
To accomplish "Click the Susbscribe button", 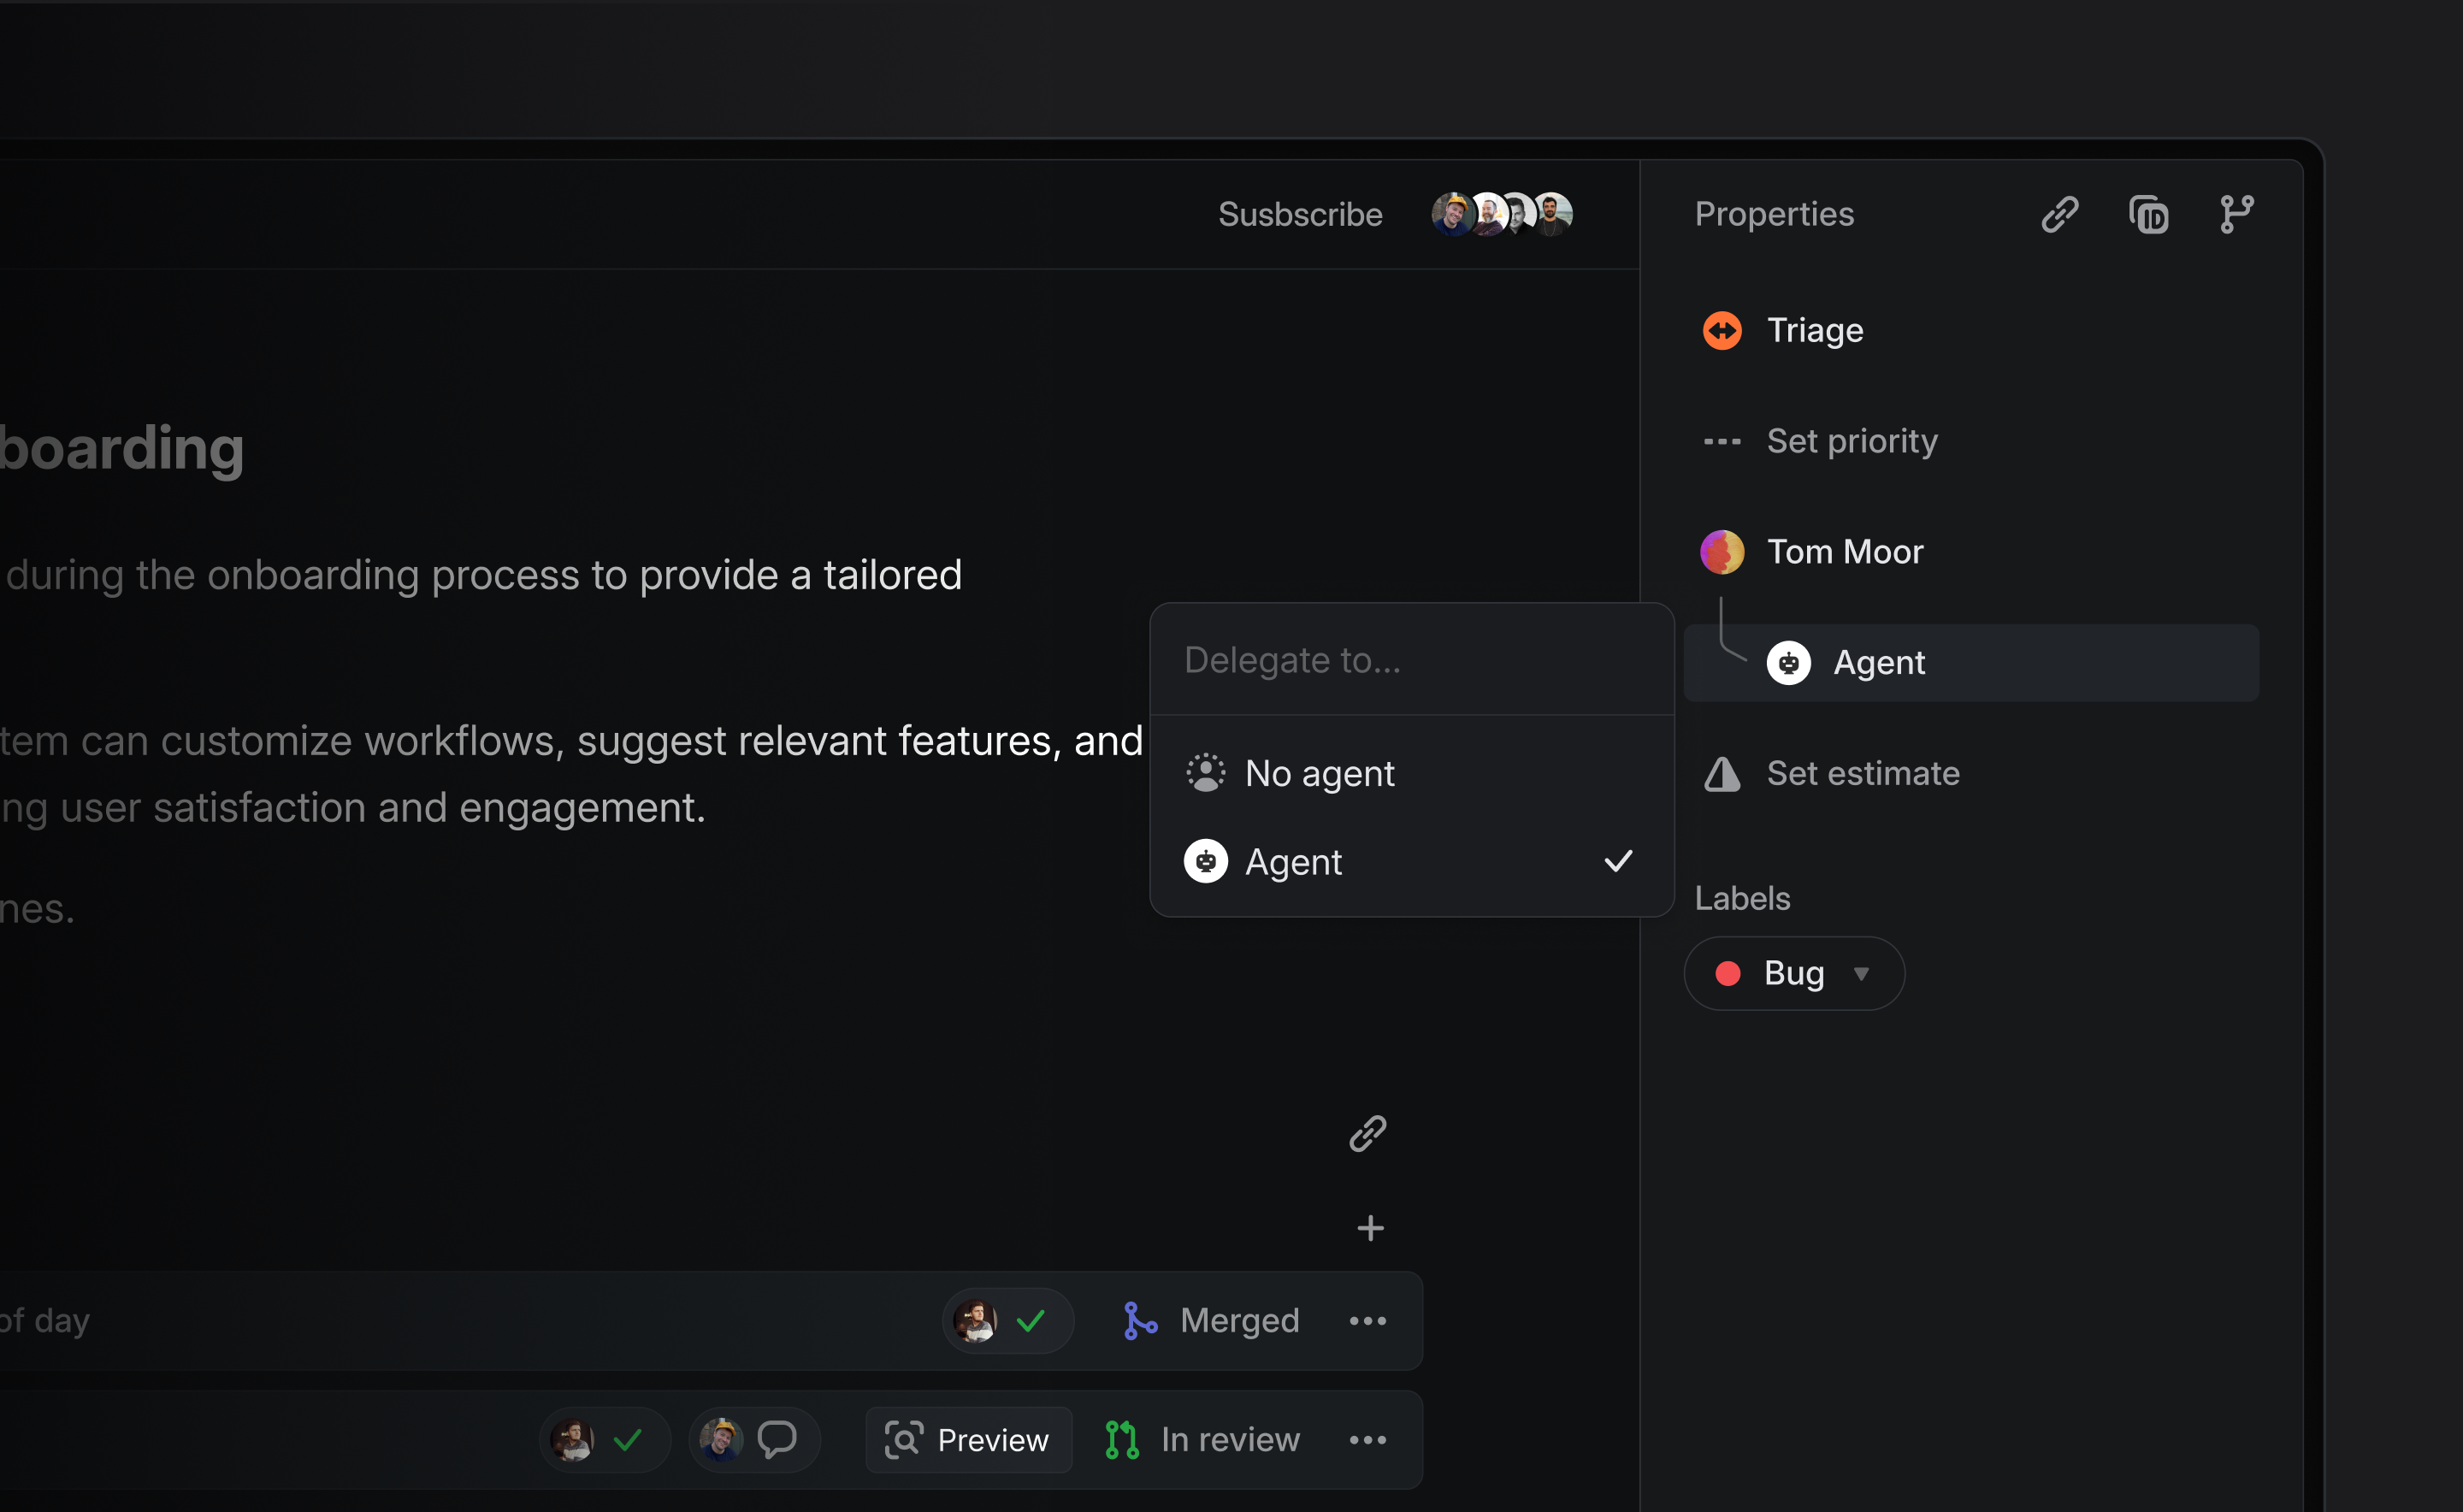I will 1299,215.
